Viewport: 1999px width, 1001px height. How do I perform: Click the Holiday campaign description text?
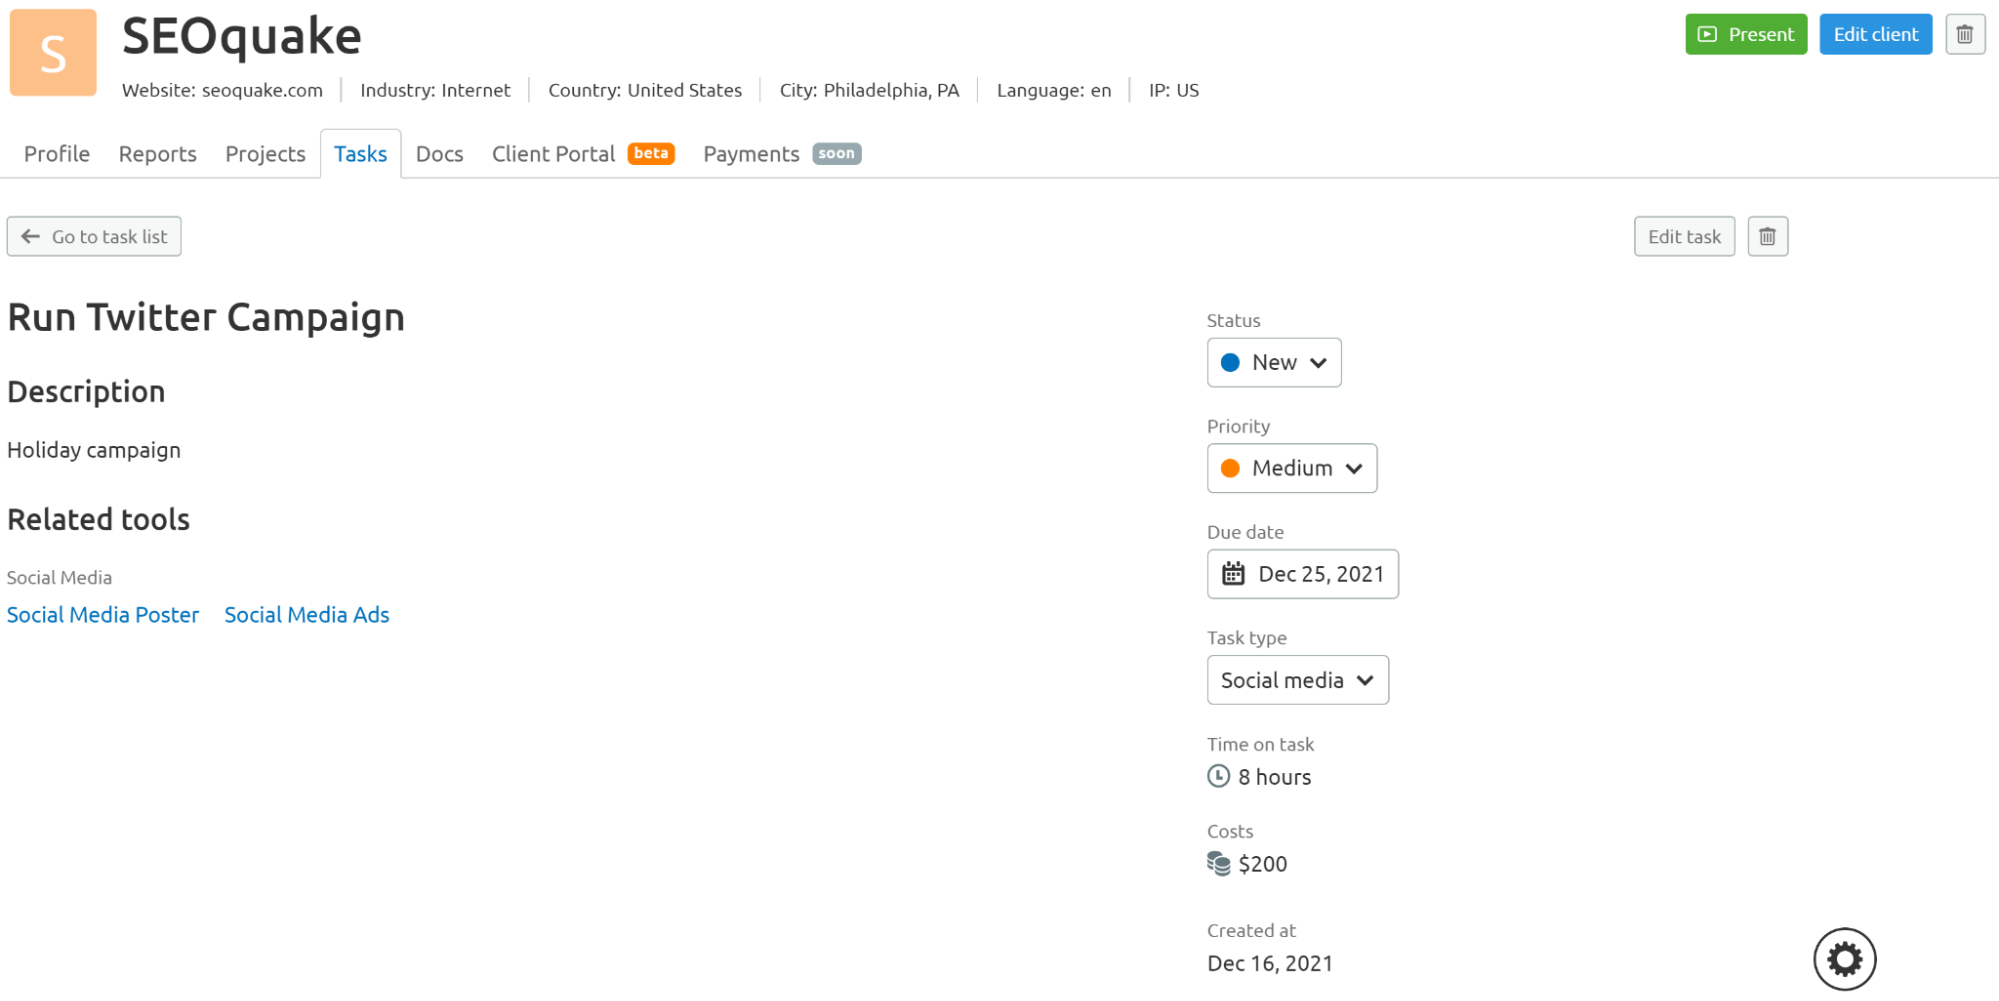coord(94,450)
